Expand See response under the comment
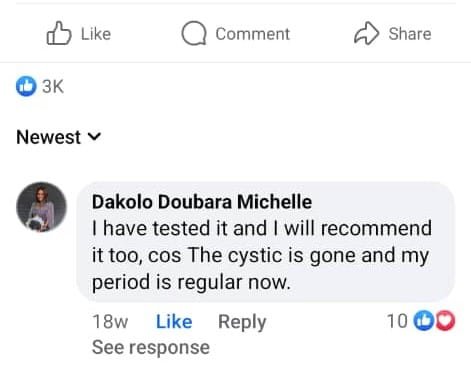Viewport: 471px width, 372px height. [151, 348]
